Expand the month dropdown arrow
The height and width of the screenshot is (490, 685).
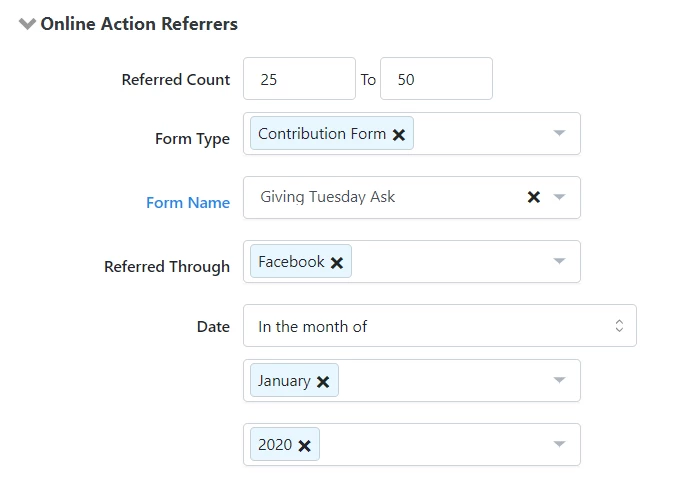(559, 381)
